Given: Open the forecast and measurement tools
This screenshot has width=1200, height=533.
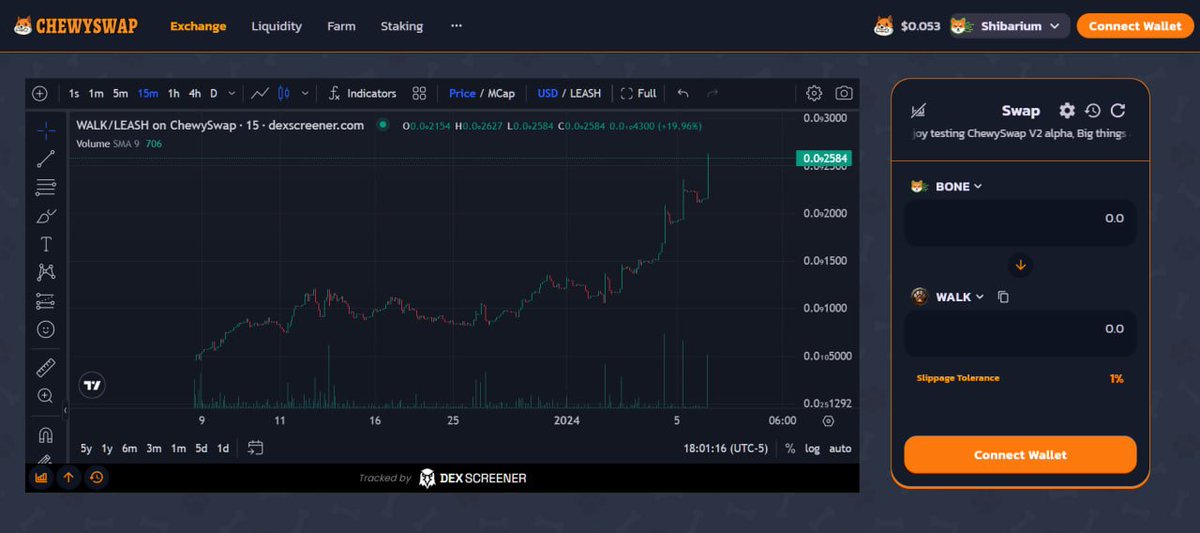Looking at the screenshot, I should coord(46,300).
